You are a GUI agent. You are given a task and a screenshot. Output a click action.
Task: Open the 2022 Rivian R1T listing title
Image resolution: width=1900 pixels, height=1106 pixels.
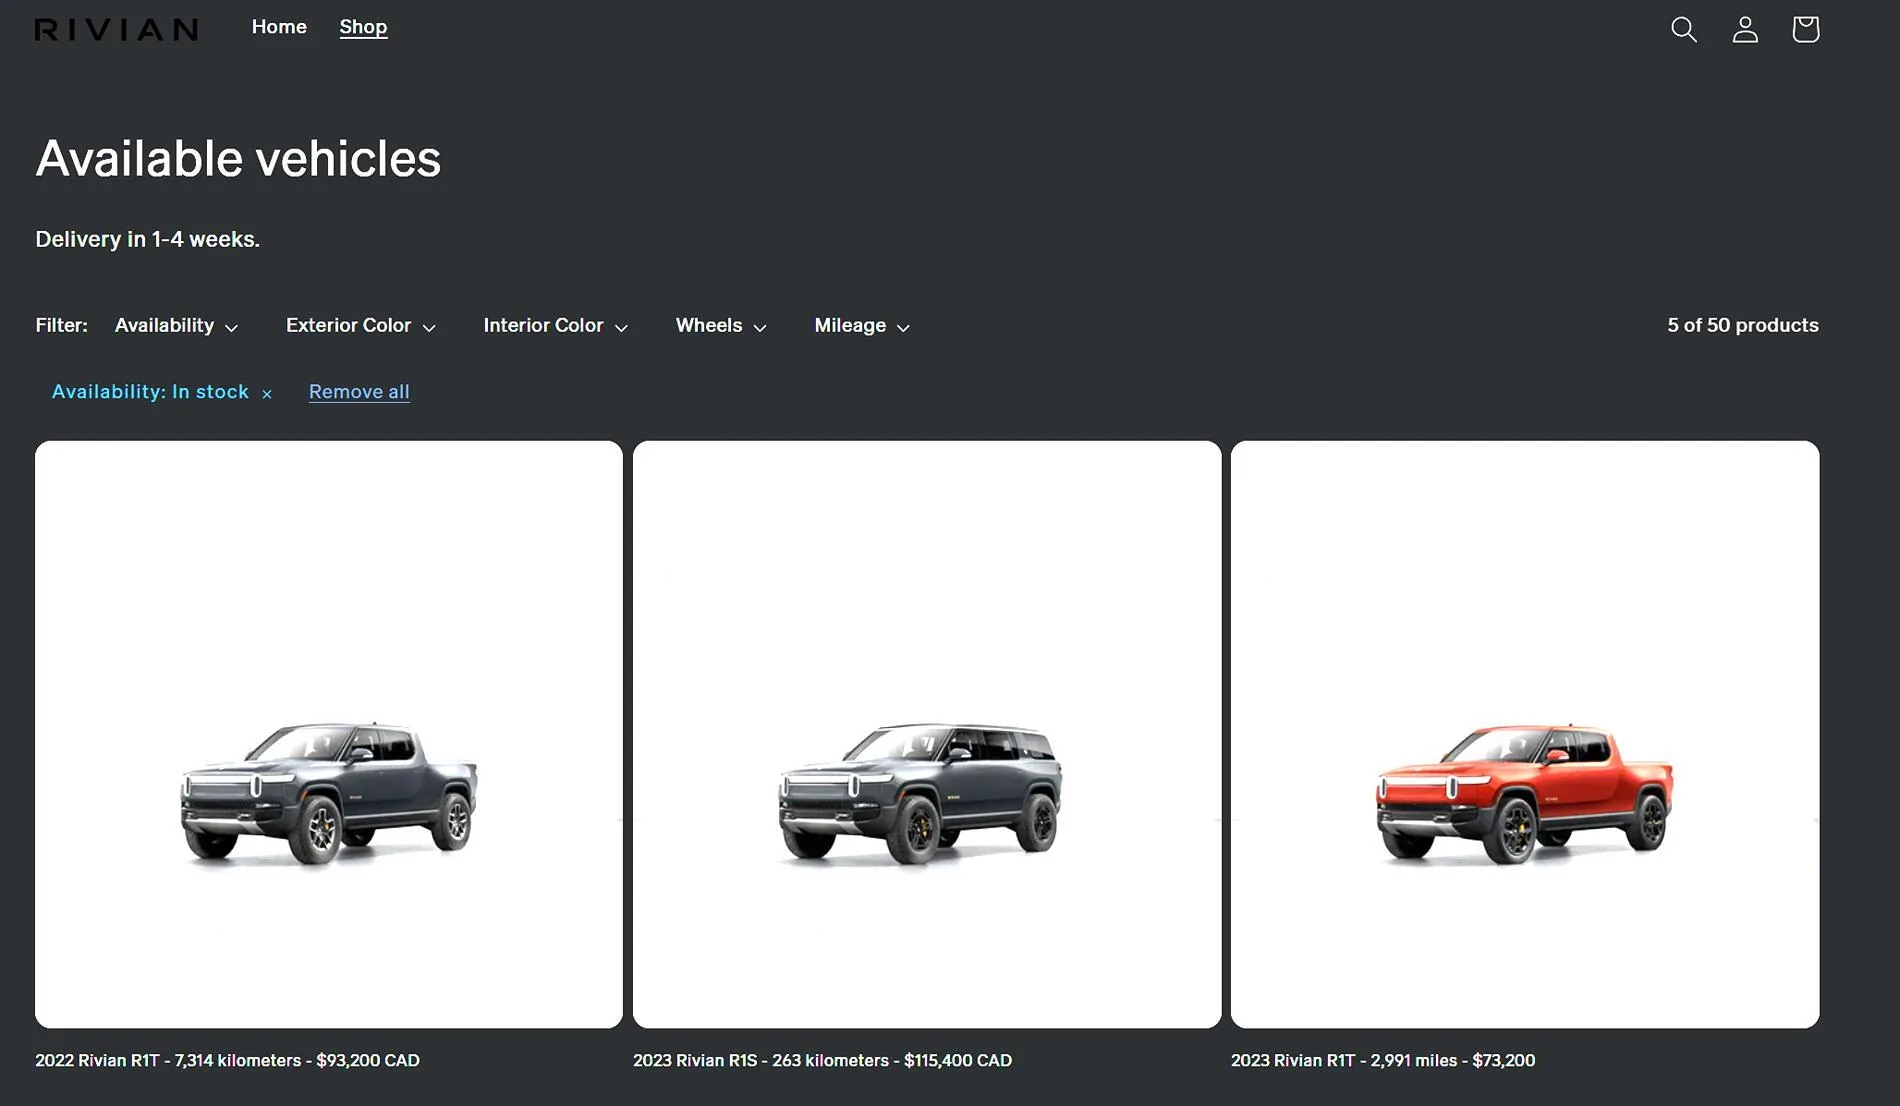[x=227, y=1060]
